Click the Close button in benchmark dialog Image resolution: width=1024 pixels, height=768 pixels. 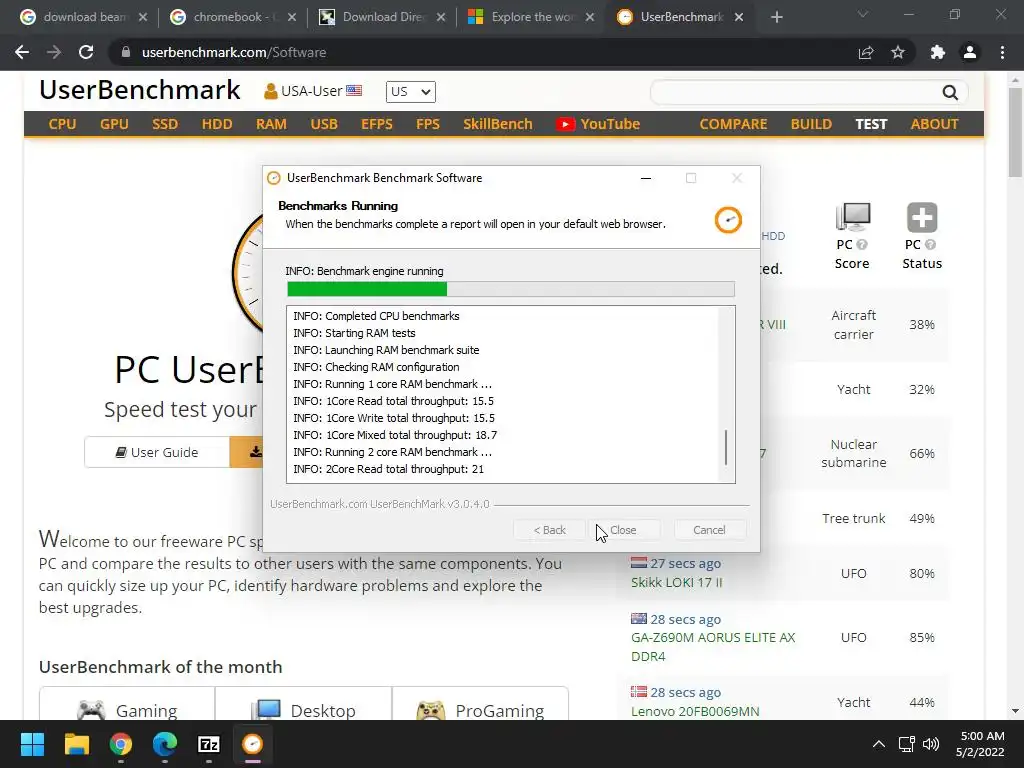tap(624, 530)
